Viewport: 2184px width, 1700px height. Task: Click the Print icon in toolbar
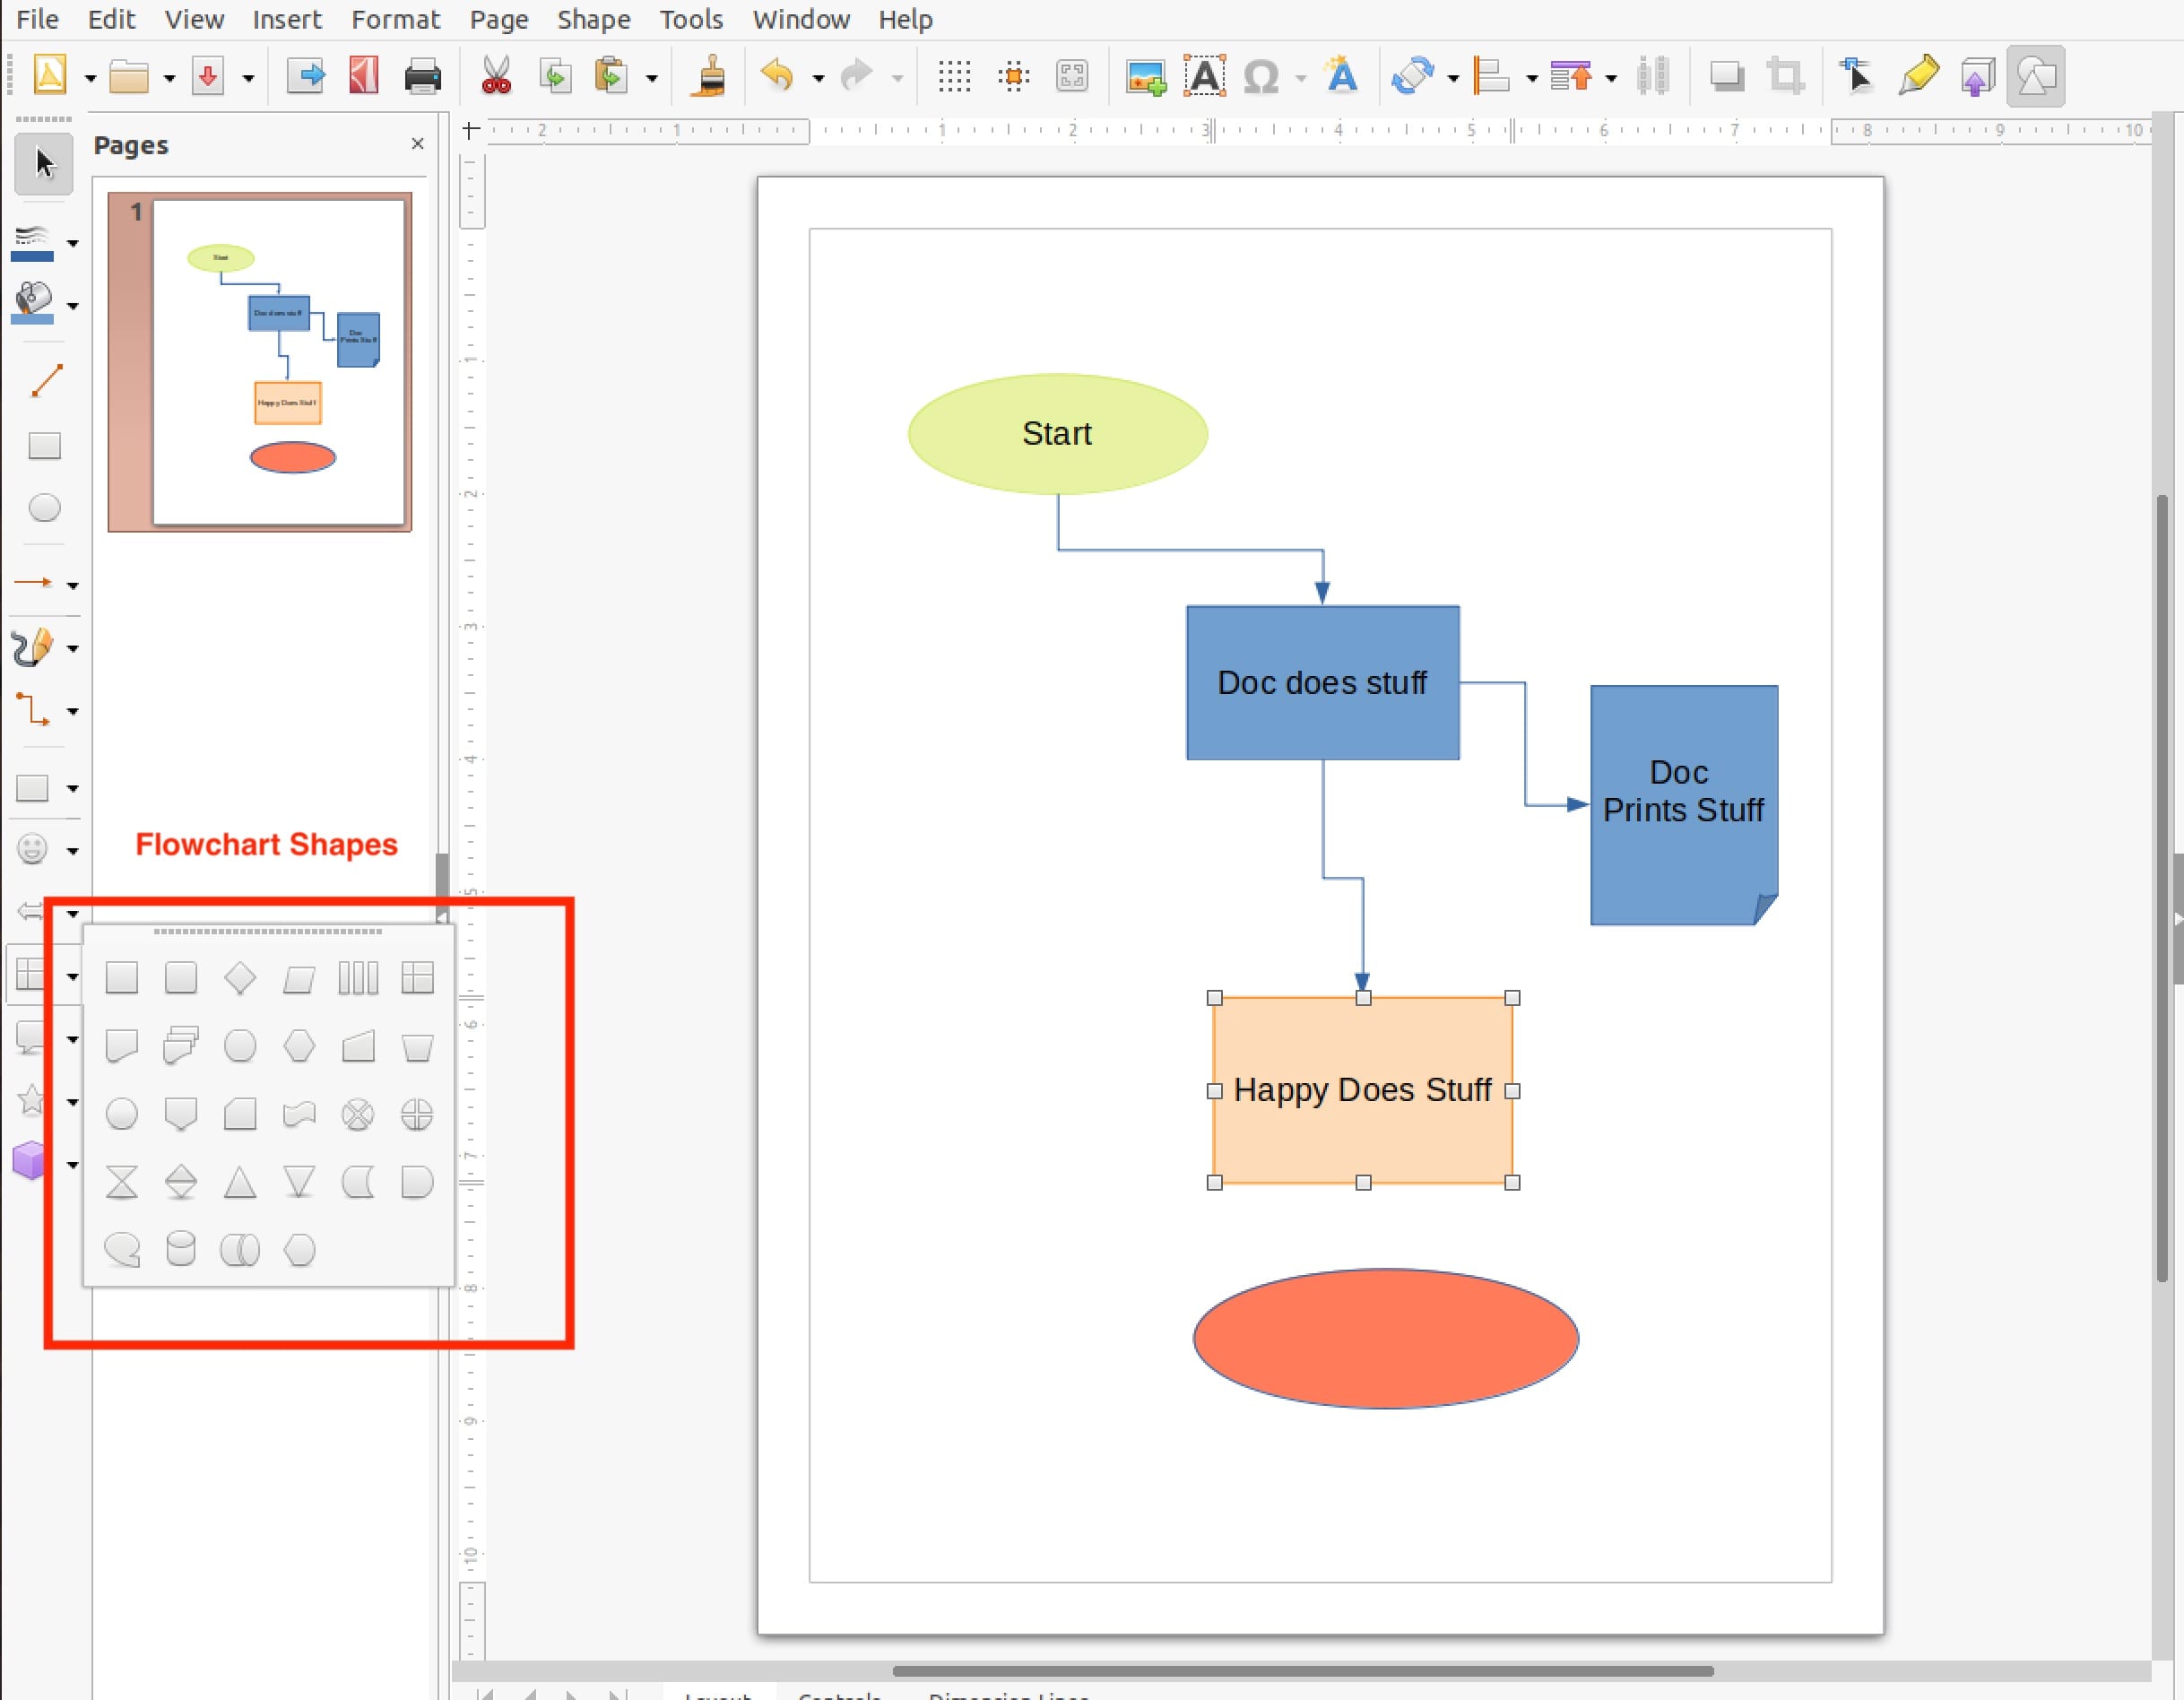[422, 76]
